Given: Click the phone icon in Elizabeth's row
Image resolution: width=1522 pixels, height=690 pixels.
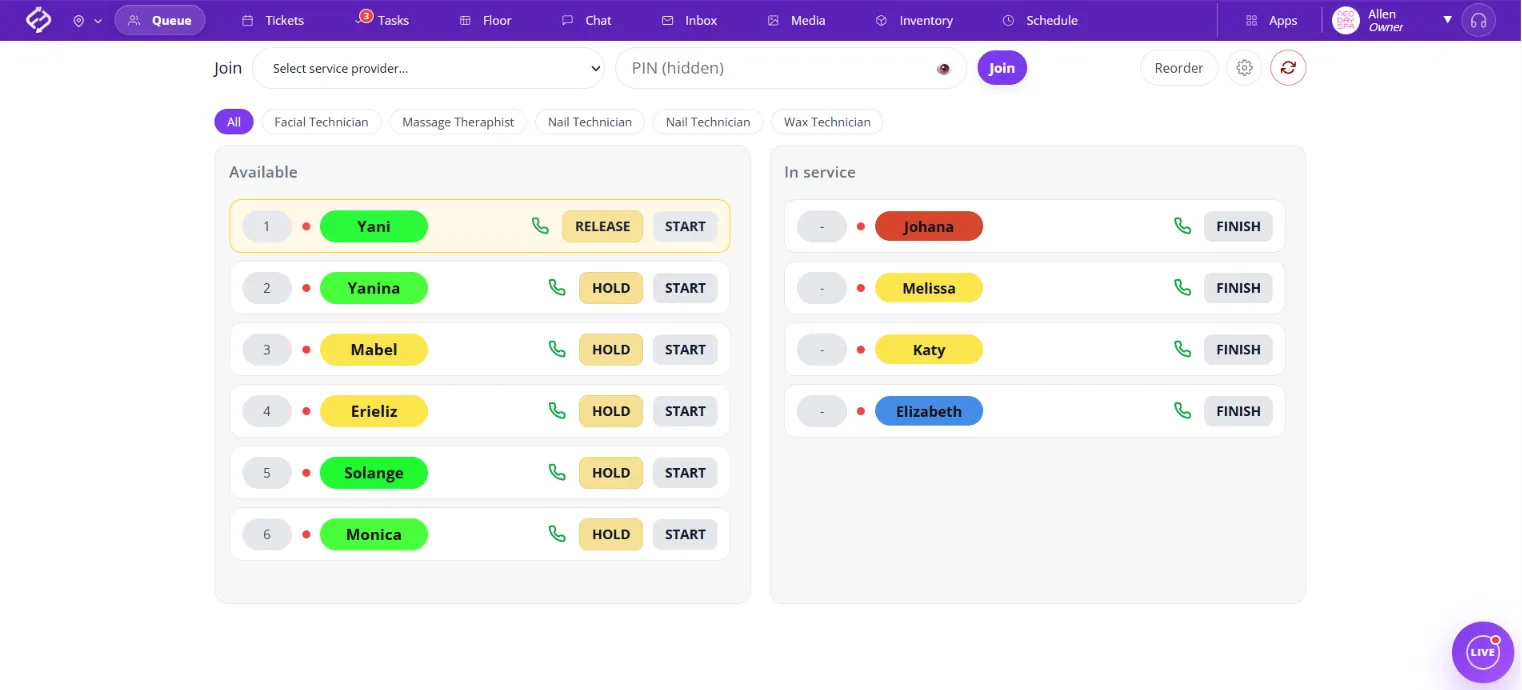Looking at the screenshot, I should tap(1182, 411).
